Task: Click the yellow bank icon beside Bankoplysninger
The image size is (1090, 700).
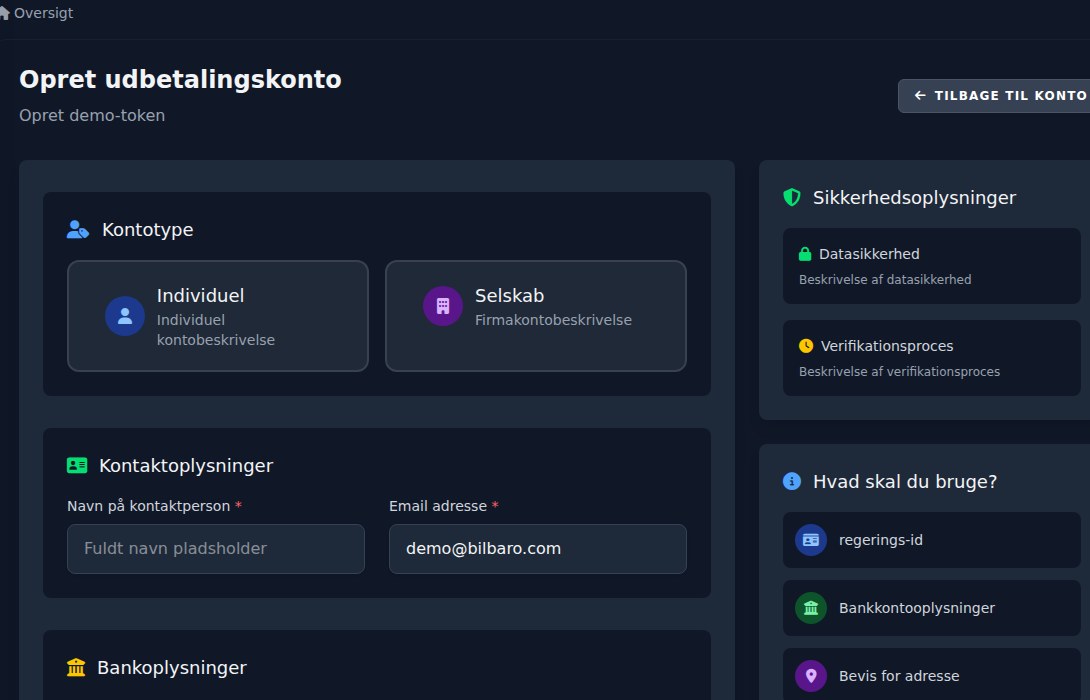Action: (x=76, y=667)
